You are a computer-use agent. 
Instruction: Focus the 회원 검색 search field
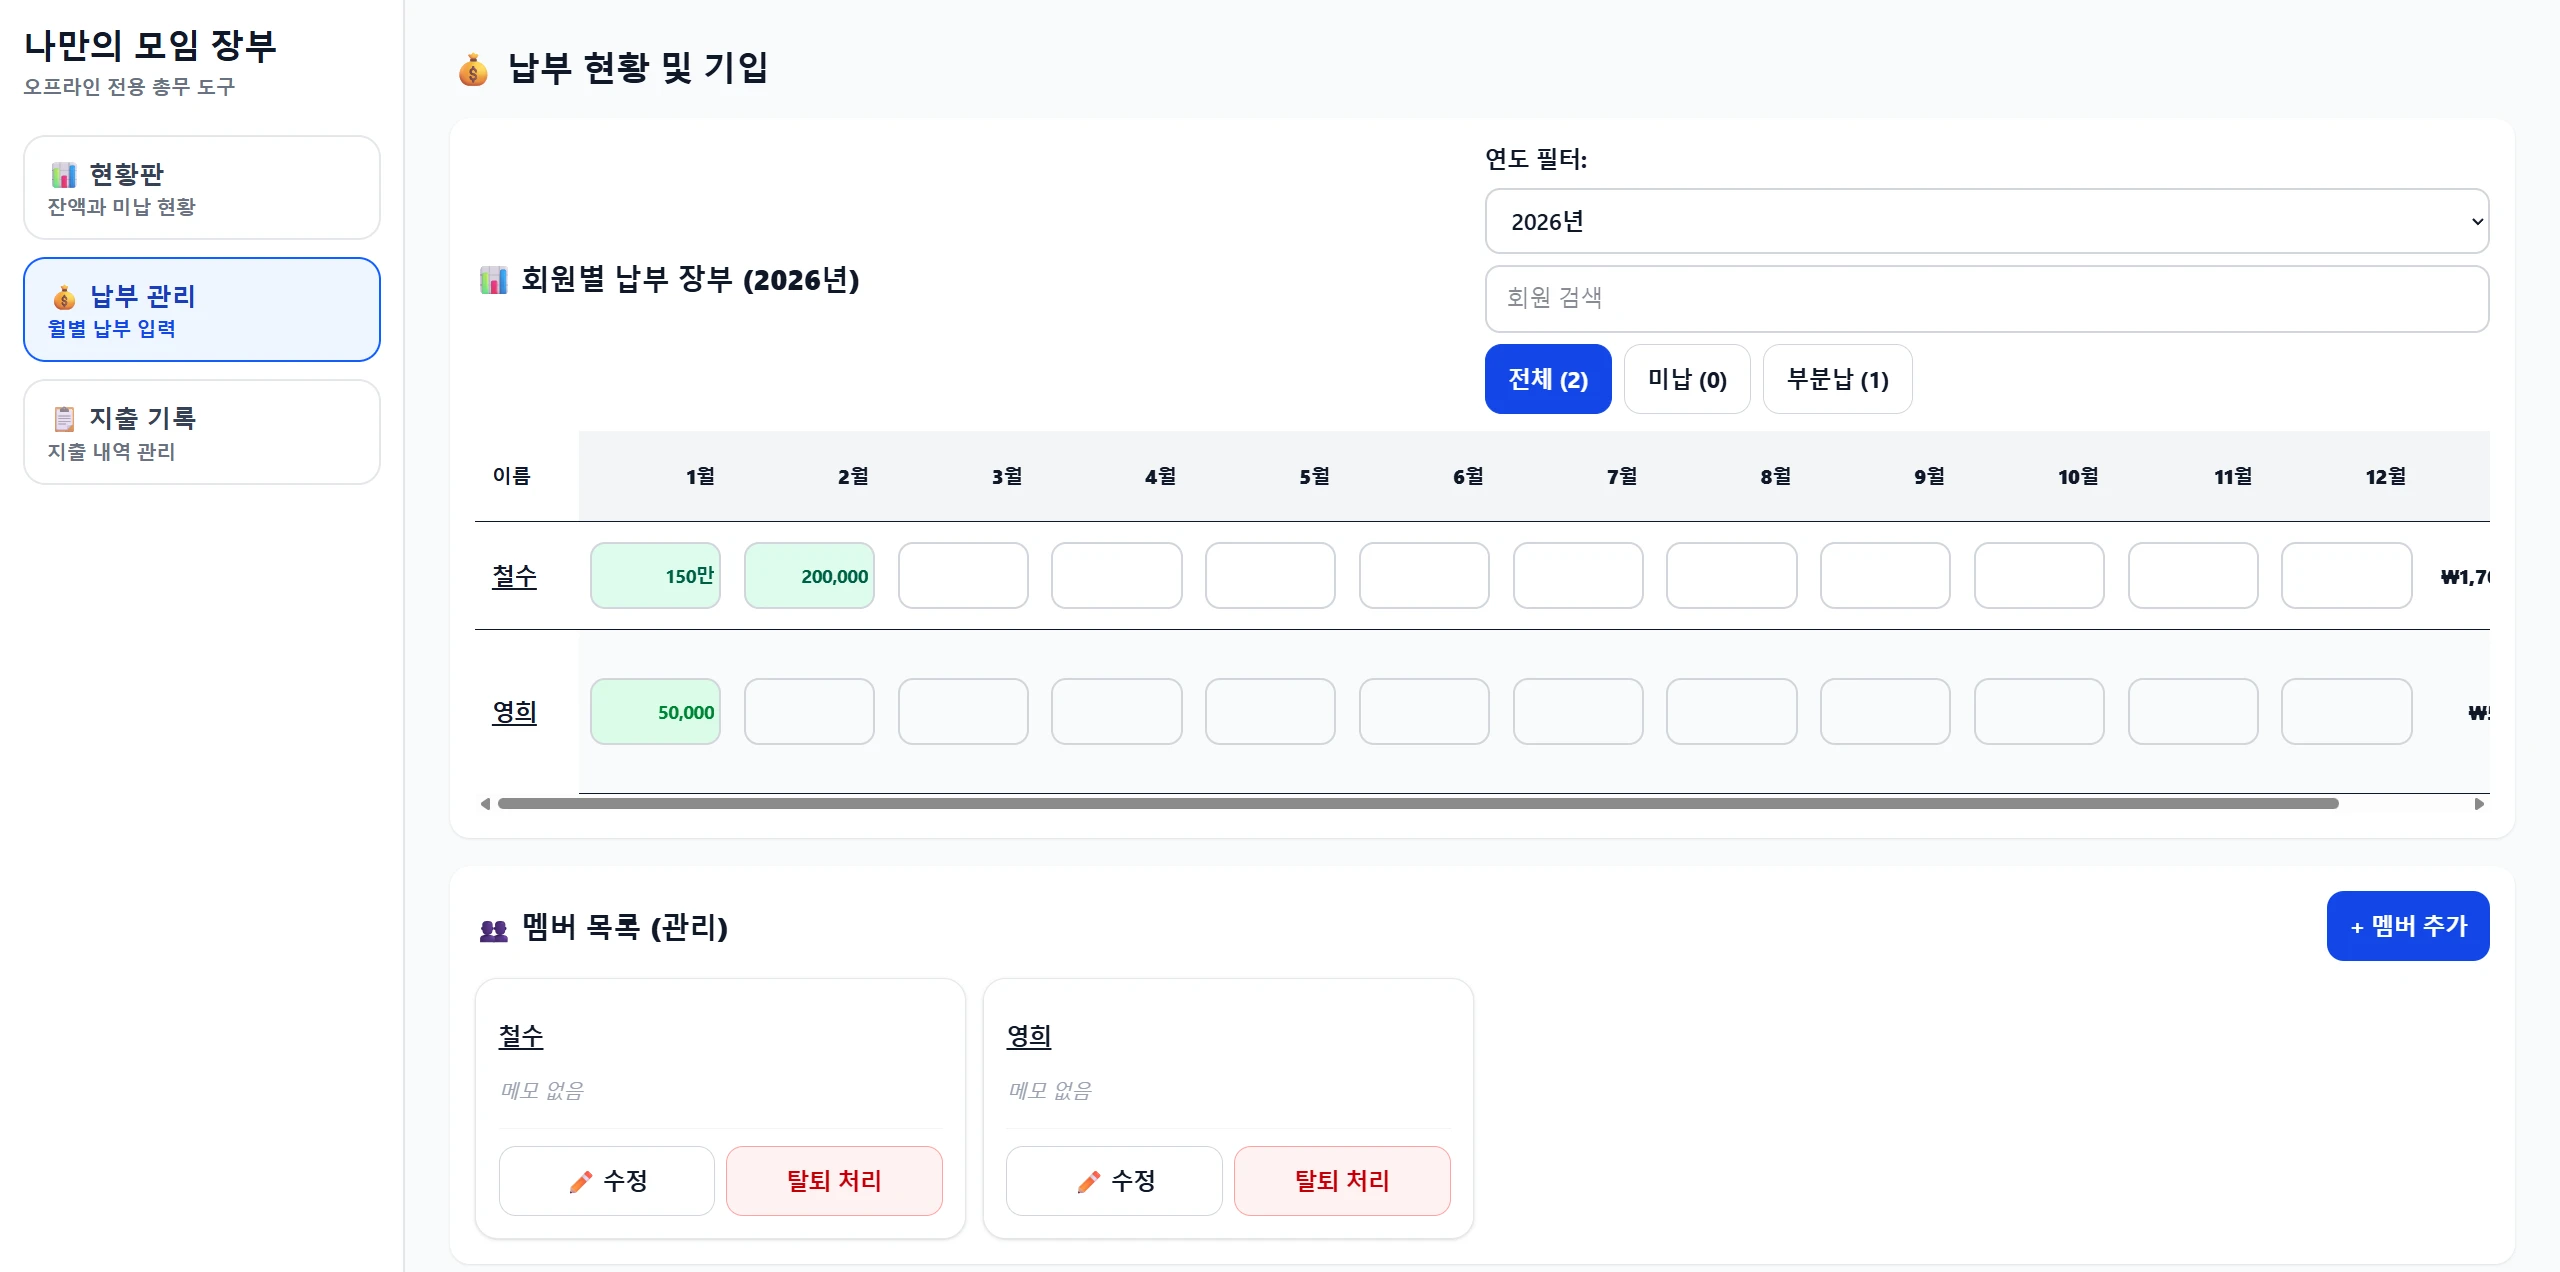[x=1987, y=298]
